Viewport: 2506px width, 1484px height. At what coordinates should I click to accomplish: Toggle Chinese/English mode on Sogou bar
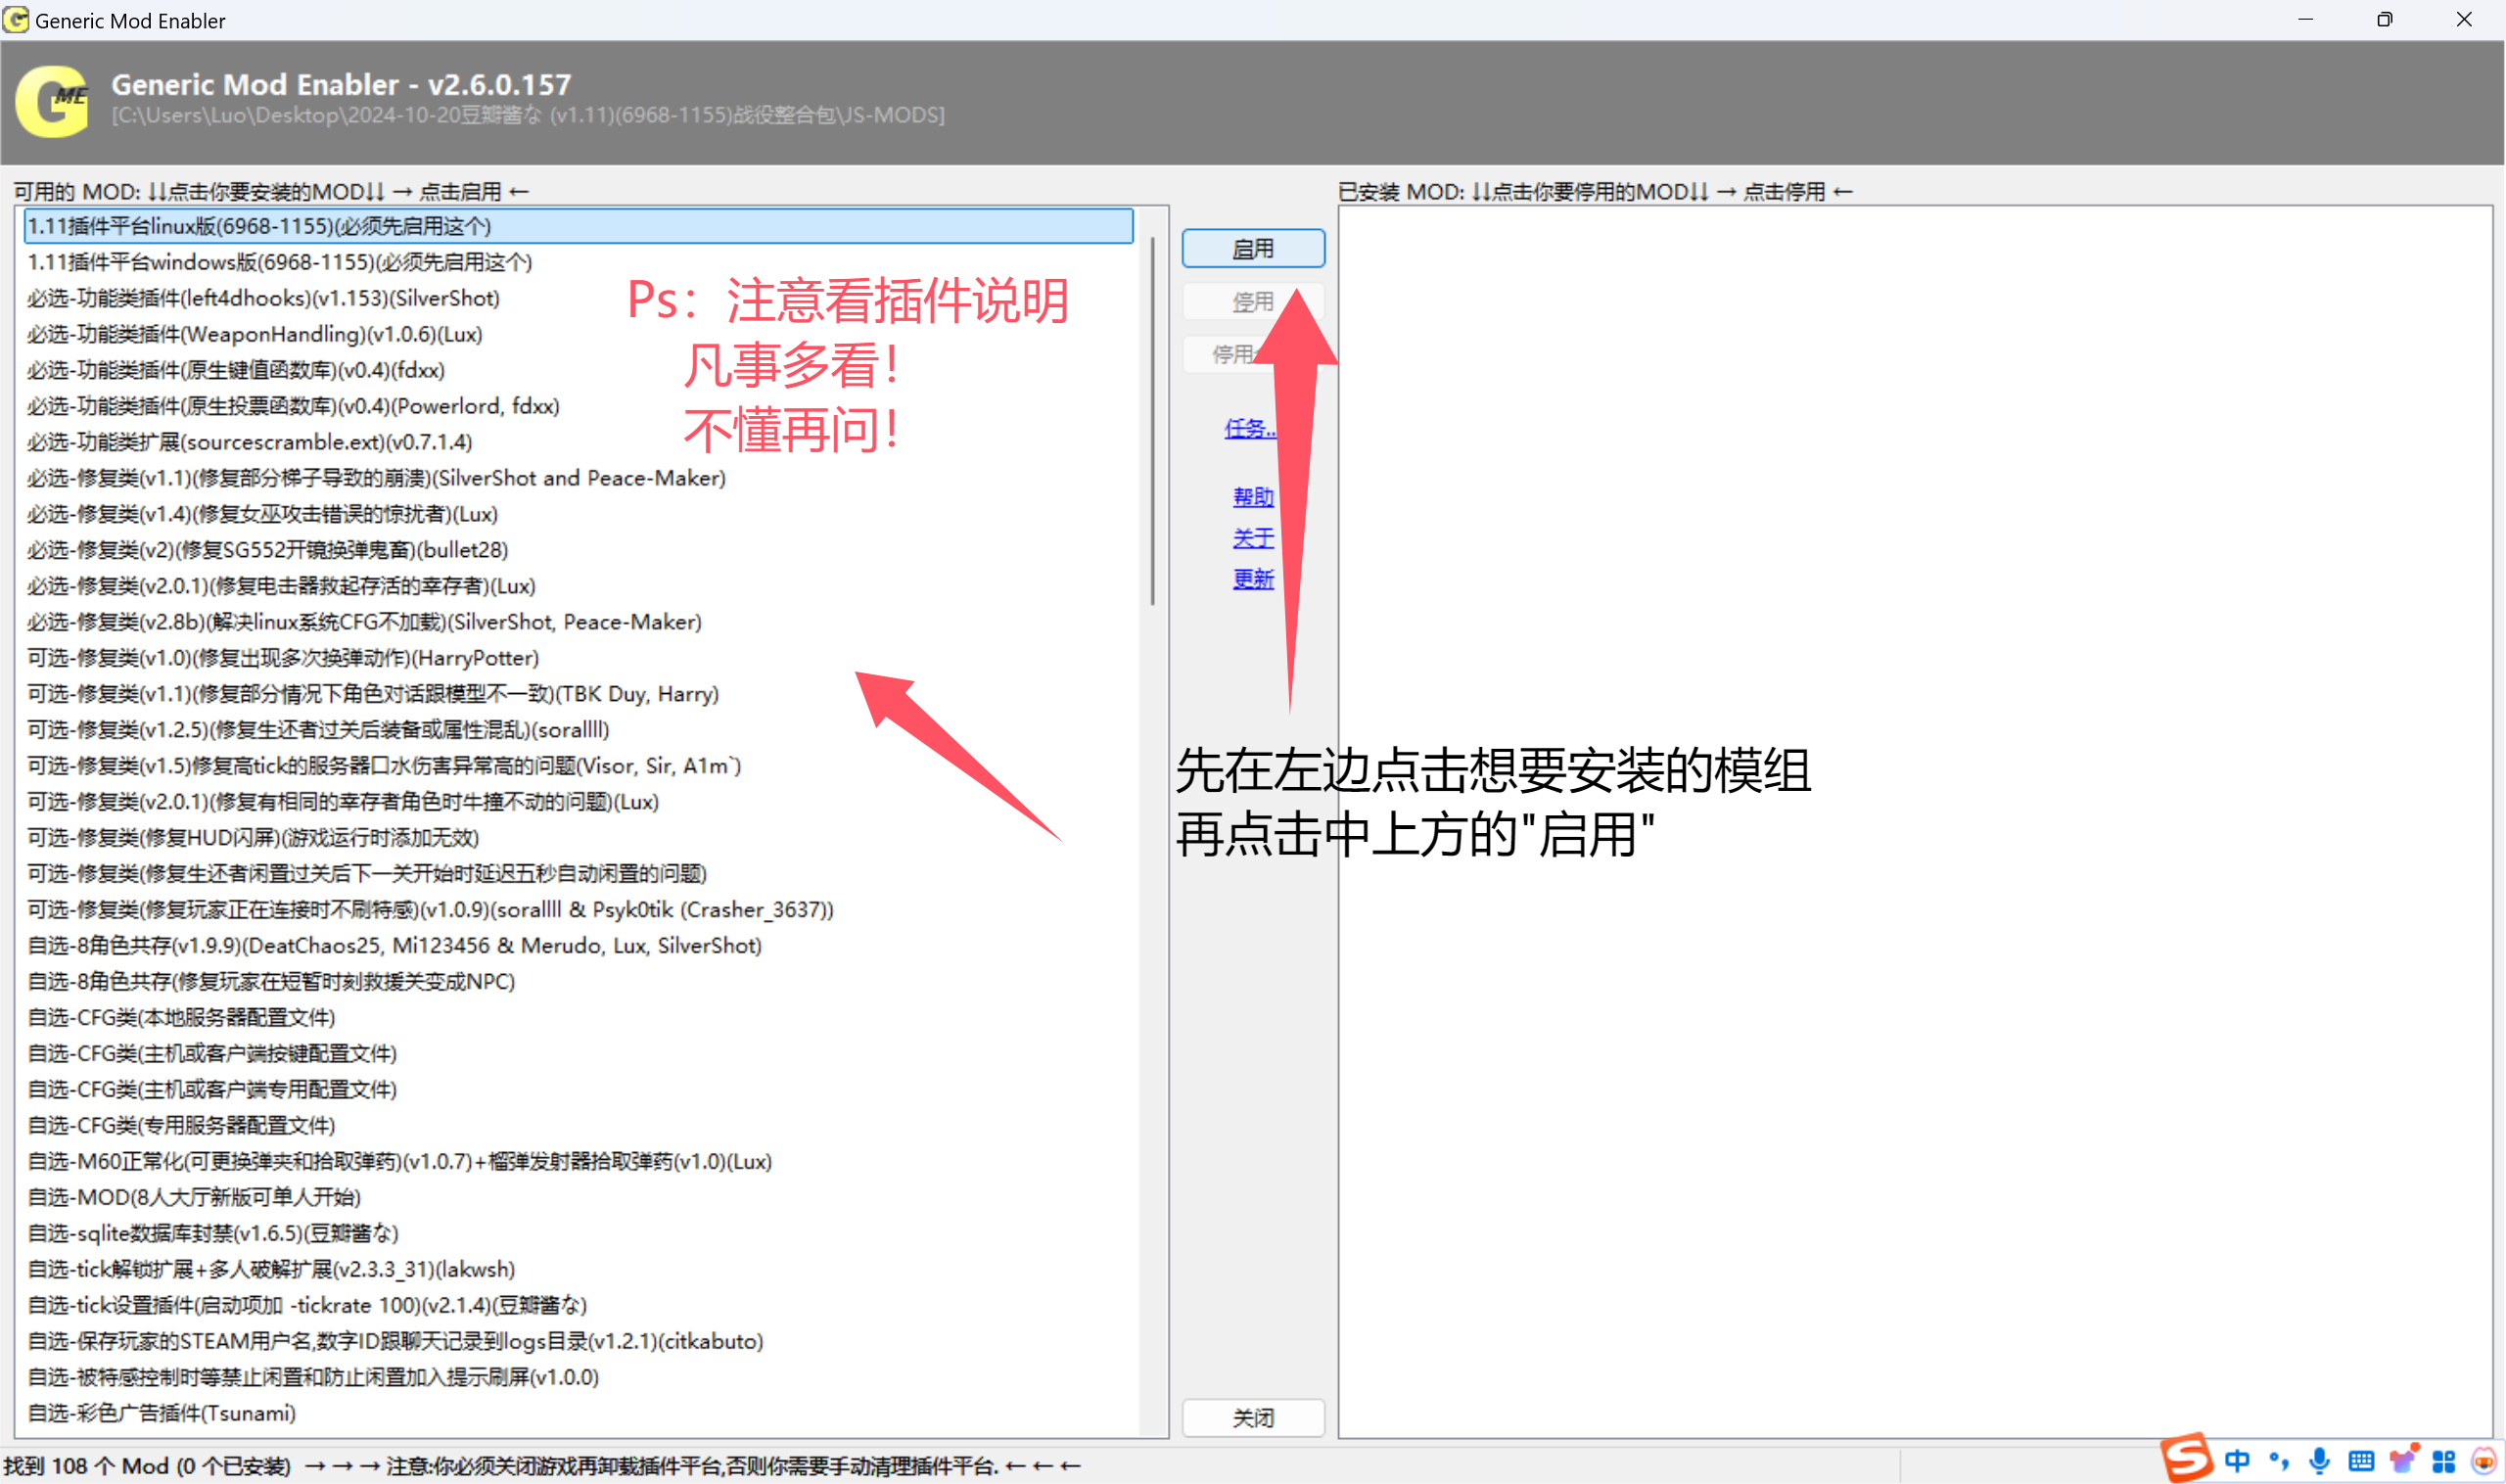click(2238, 1461)
